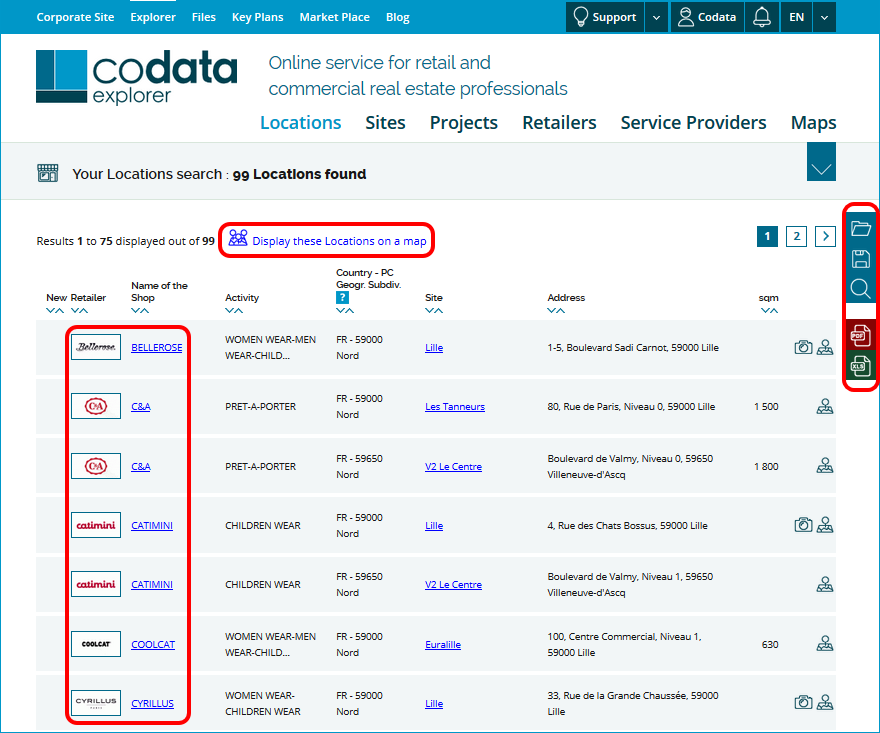Open Blog in the top menu

(397, 17)
